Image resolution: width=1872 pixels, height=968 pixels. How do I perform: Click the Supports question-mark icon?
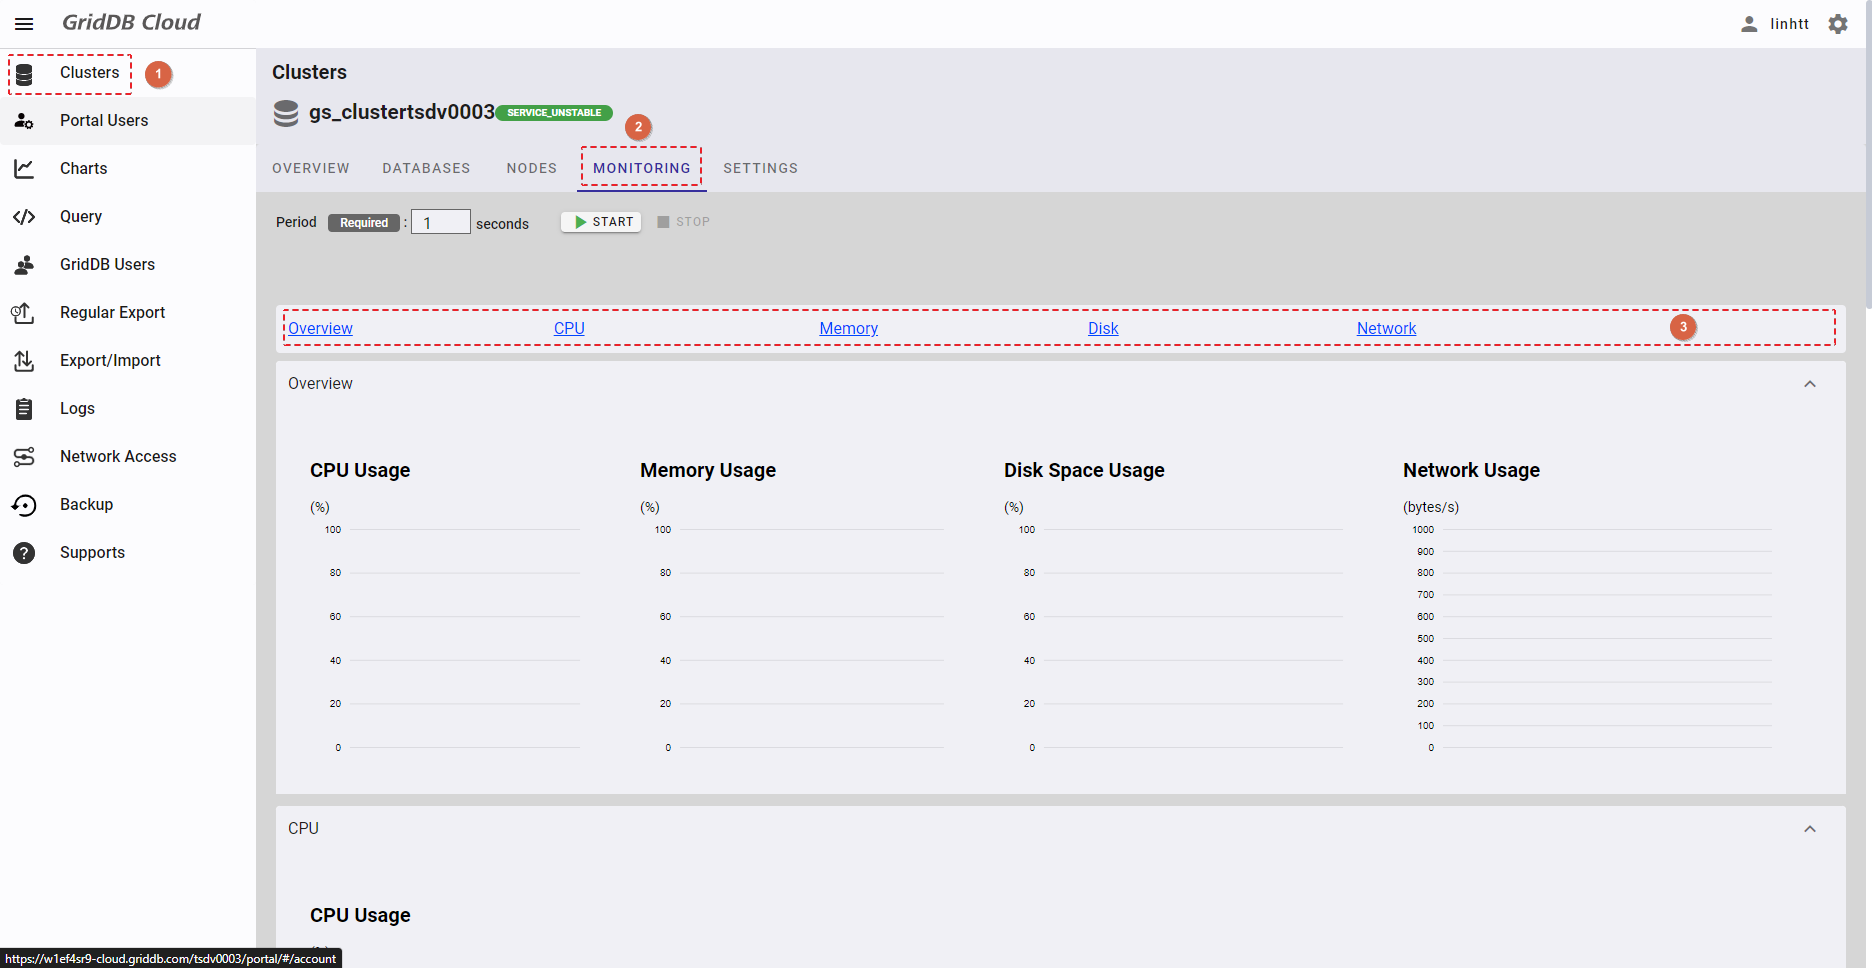click(x=24, y=553)
